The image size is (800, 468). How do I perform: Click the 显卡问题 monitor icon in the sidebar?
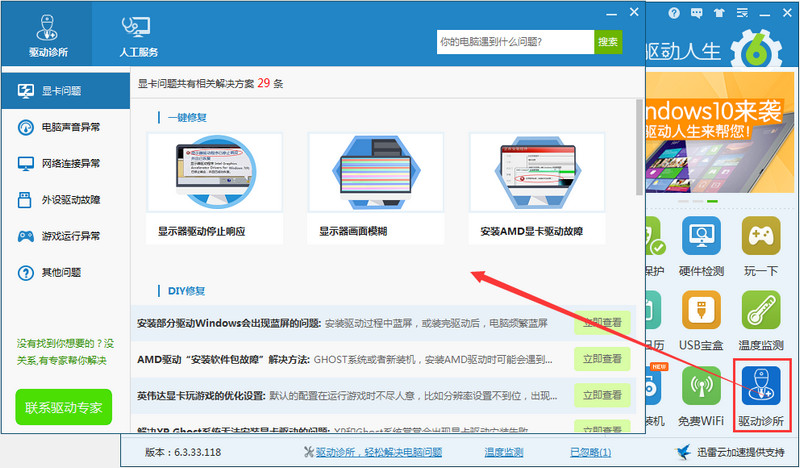point(26,91)
